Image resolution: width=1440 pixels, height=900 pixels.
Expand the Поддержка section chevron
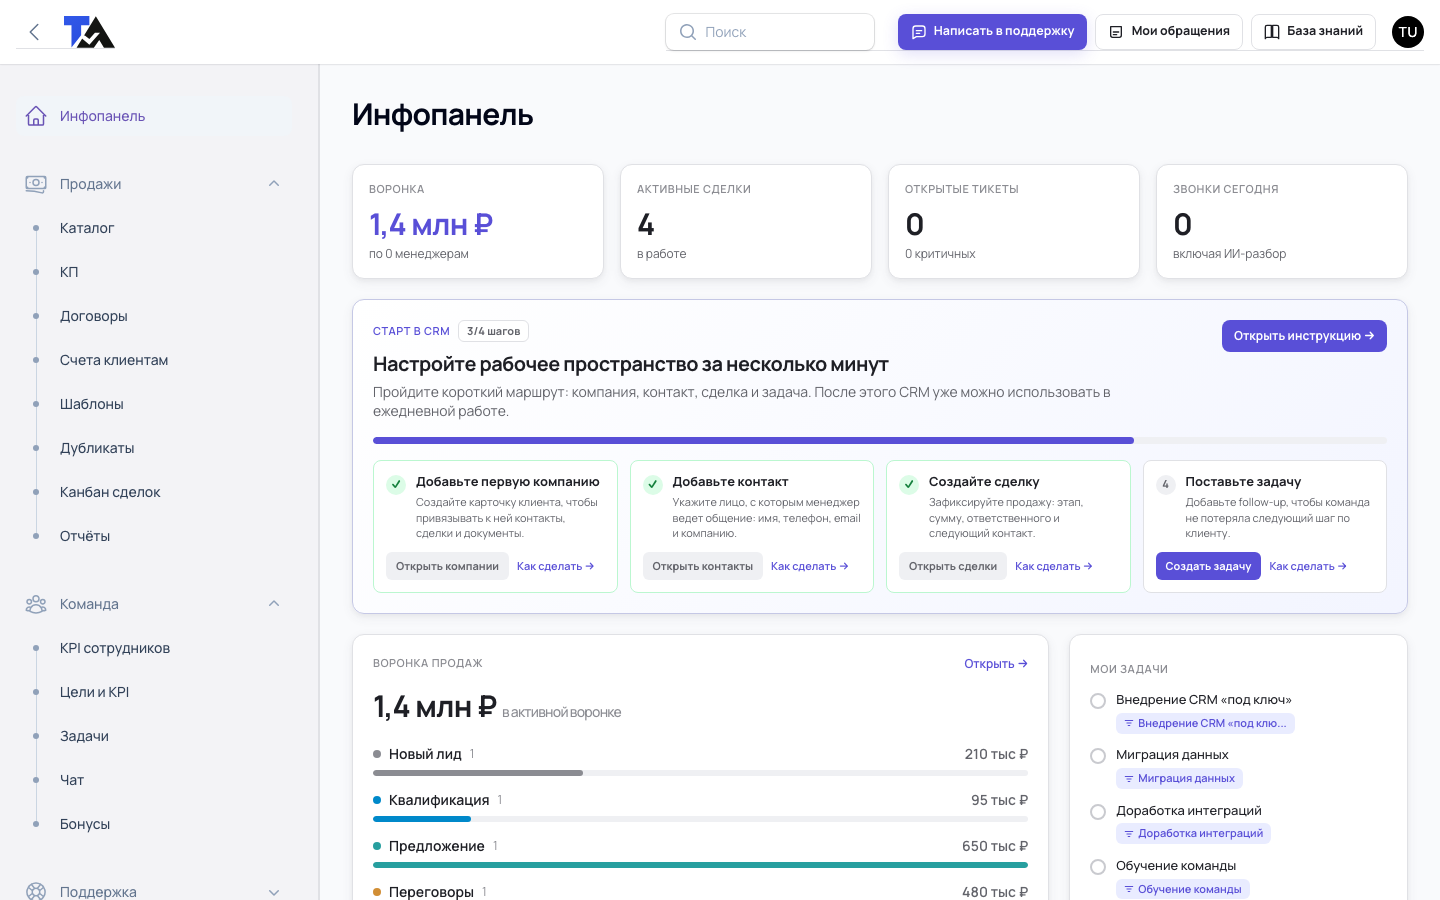pyautogui.click(x=274, y=892)
